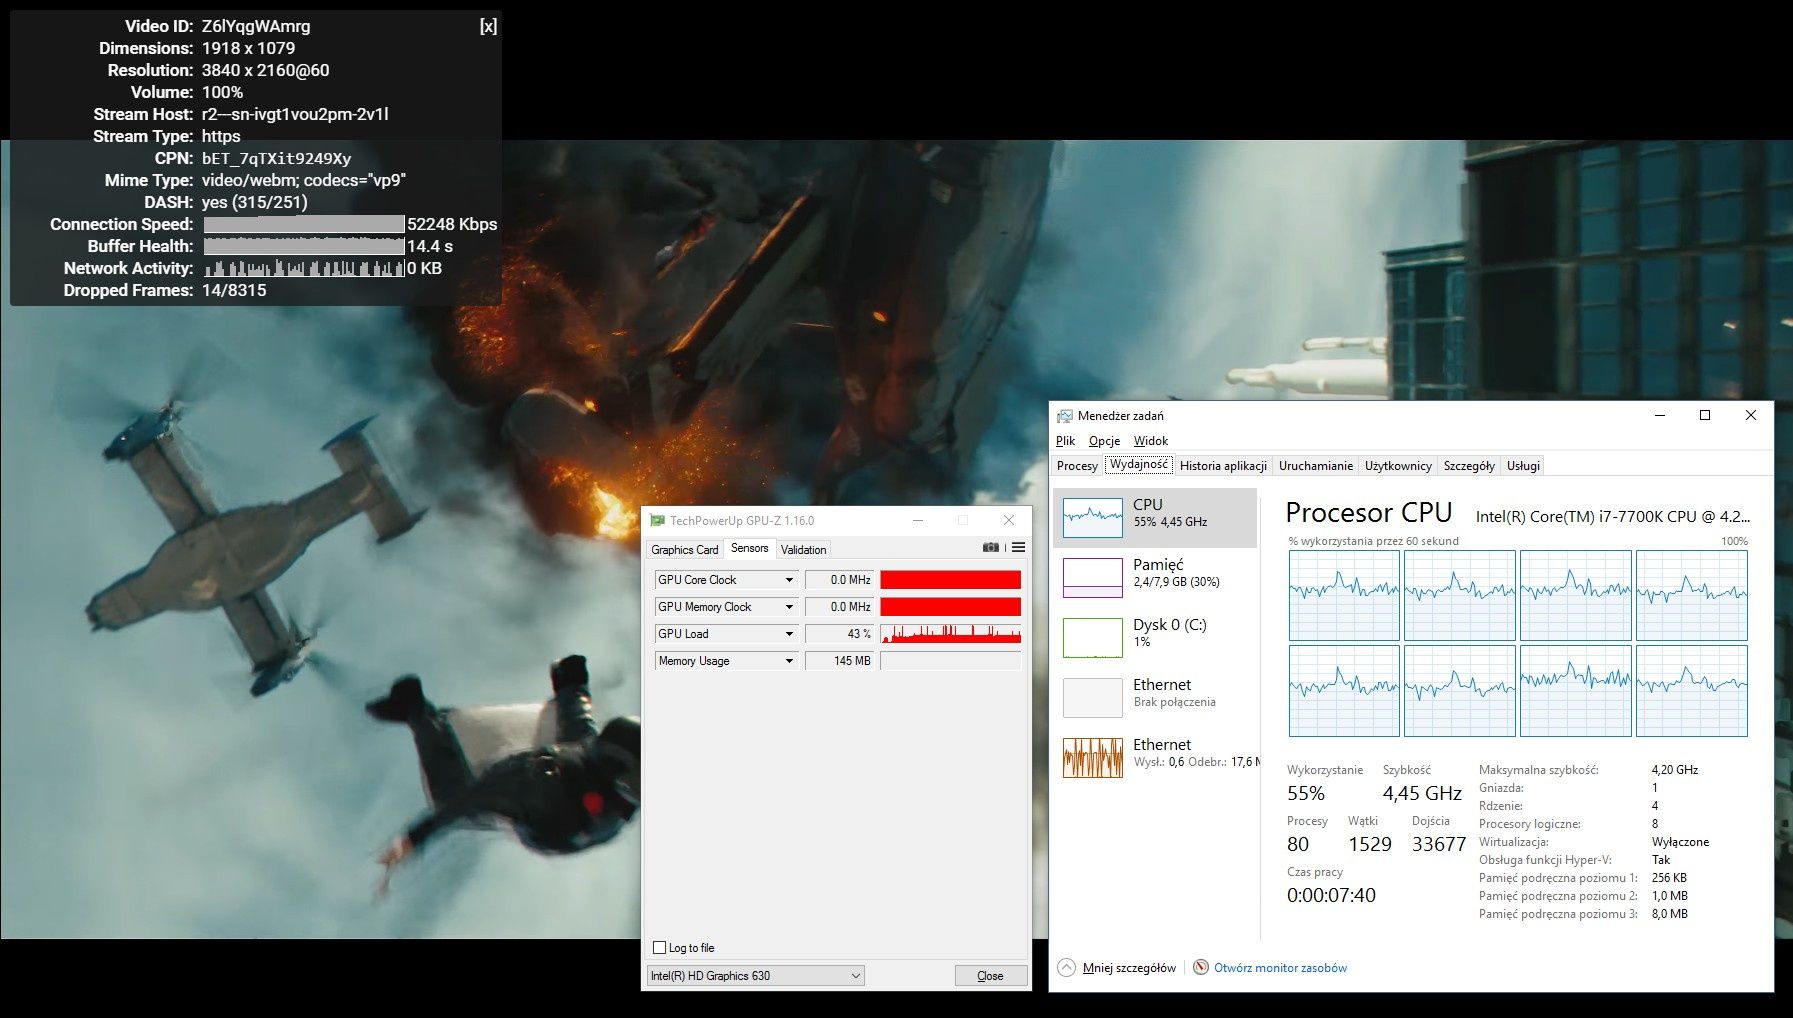This screenshot has height=1018, width=1793.
Task: Switch to the Graphics Card tab
Action: 685,550
